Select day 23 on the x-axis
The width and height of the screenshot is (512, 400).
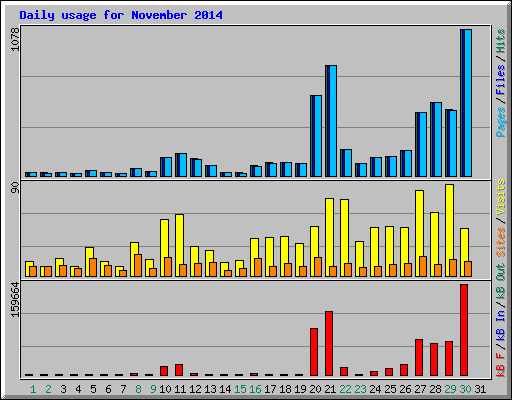pos(360,389)
